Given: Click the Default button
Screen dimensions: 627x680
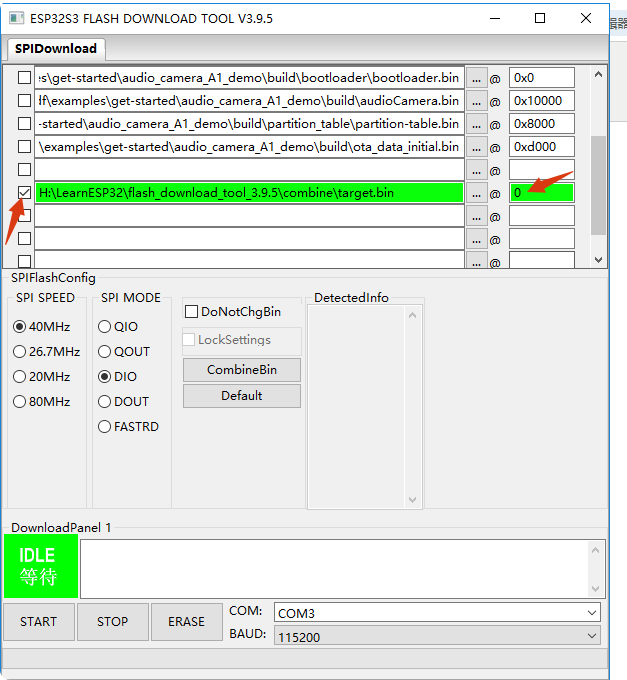Looking at the screenshot, I should (242, 396).
